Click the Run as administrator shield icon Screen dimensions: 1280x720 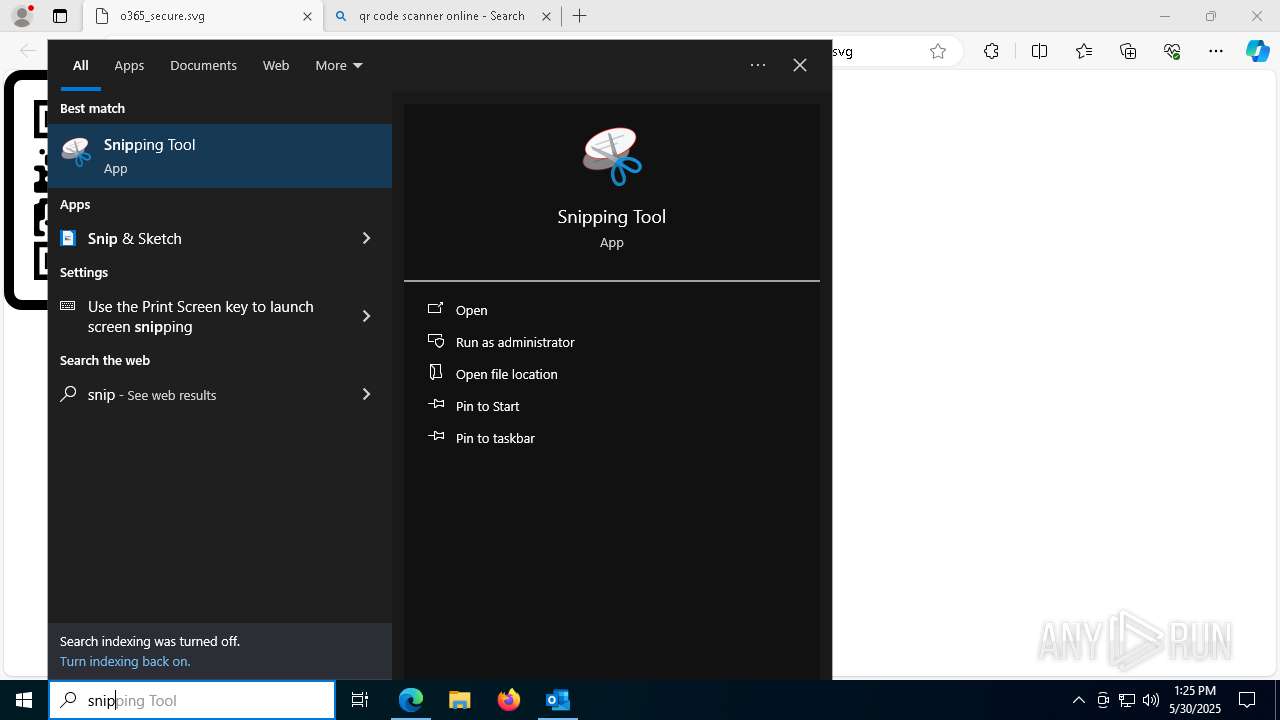point(436,341)
